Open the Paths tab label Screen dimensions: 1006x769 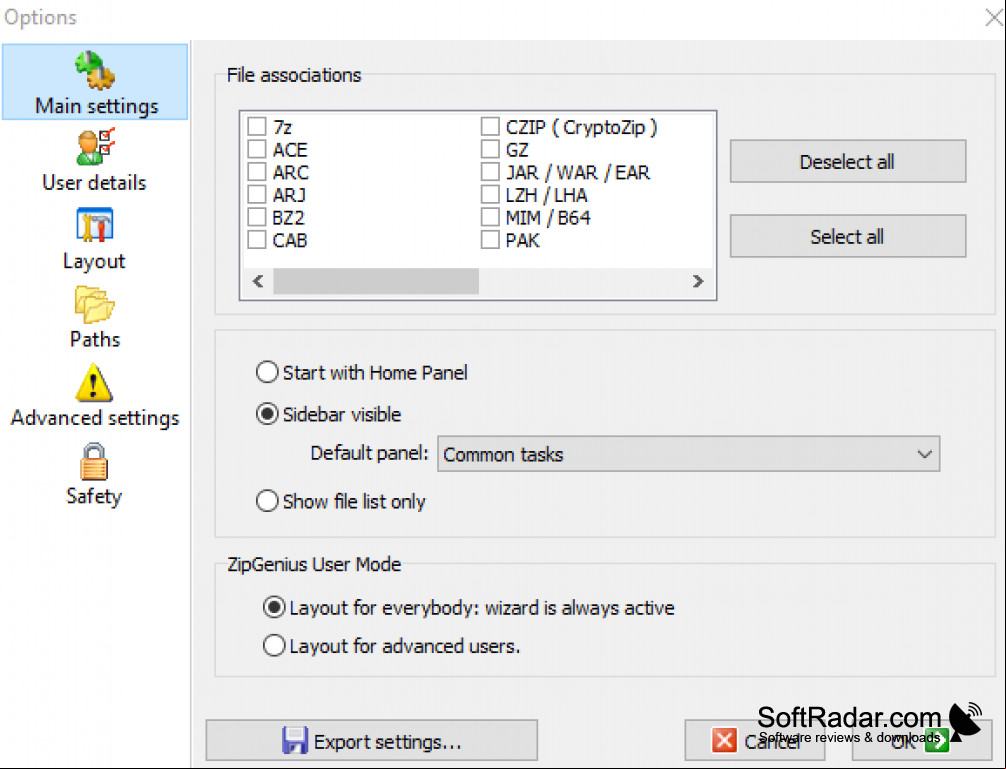[95, 339]
